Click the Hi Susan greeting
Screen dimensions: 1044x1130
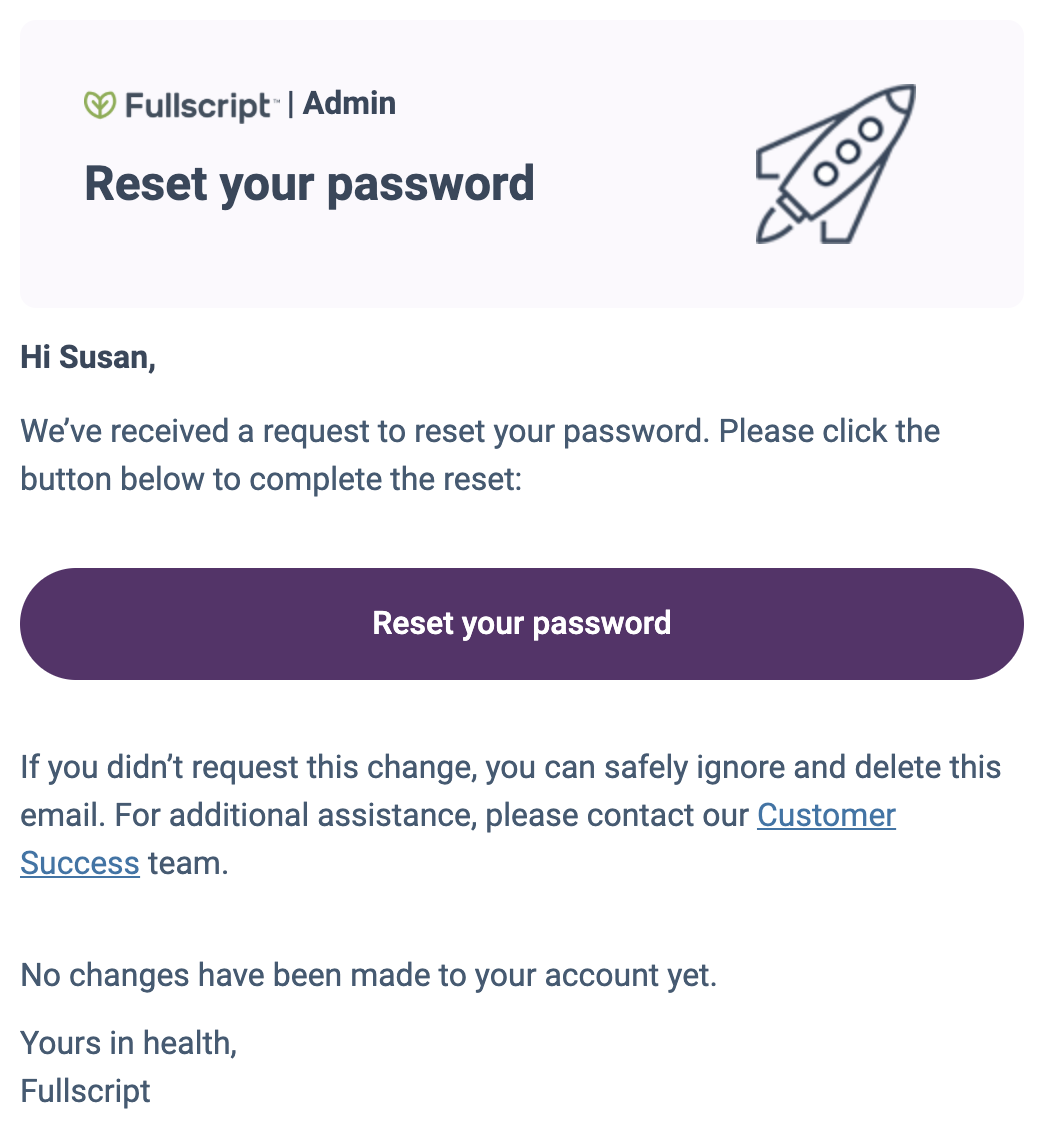click(88, 357)
